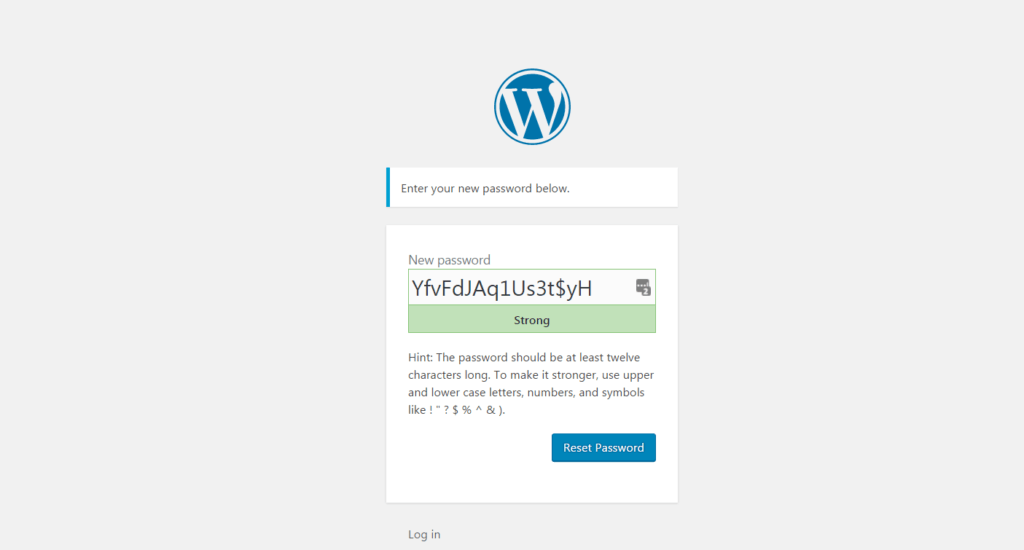This screenshot has height=550, width=1024.
Task: Select the 'Enter your new password below.' notice
Action: [x=532, y=187]
